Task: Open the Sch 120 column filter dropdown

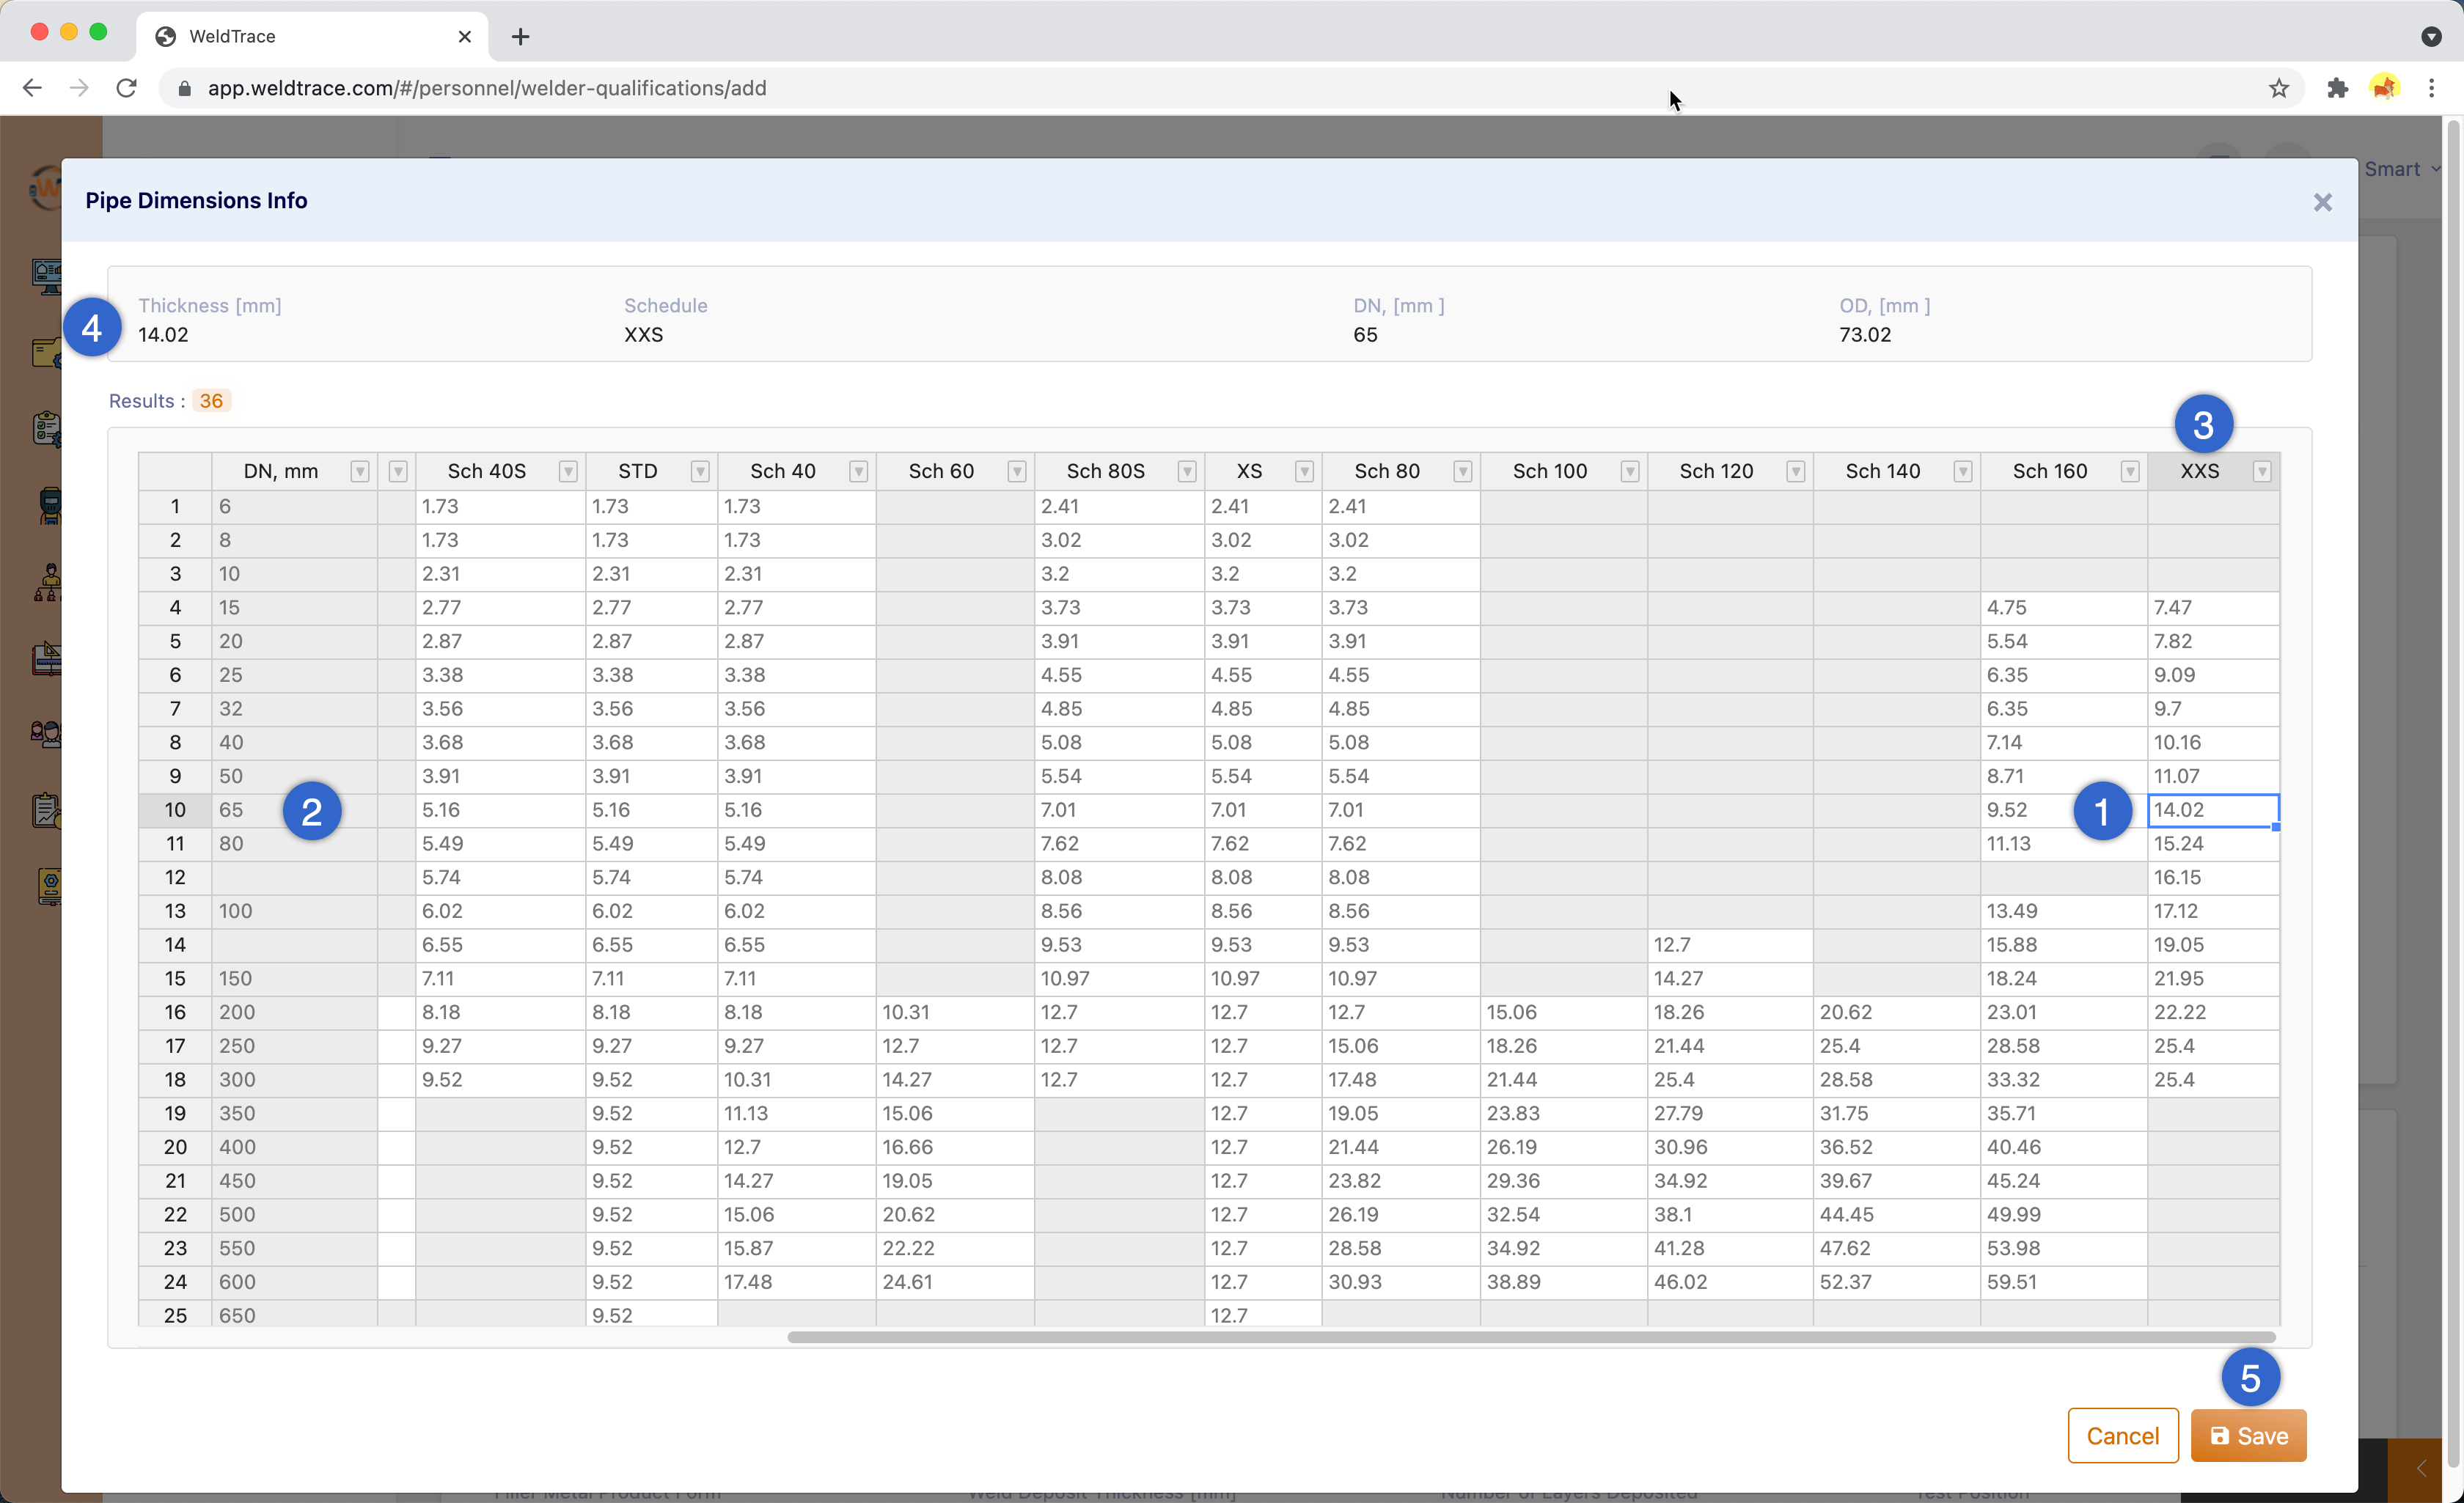Action: point(1795,472)
